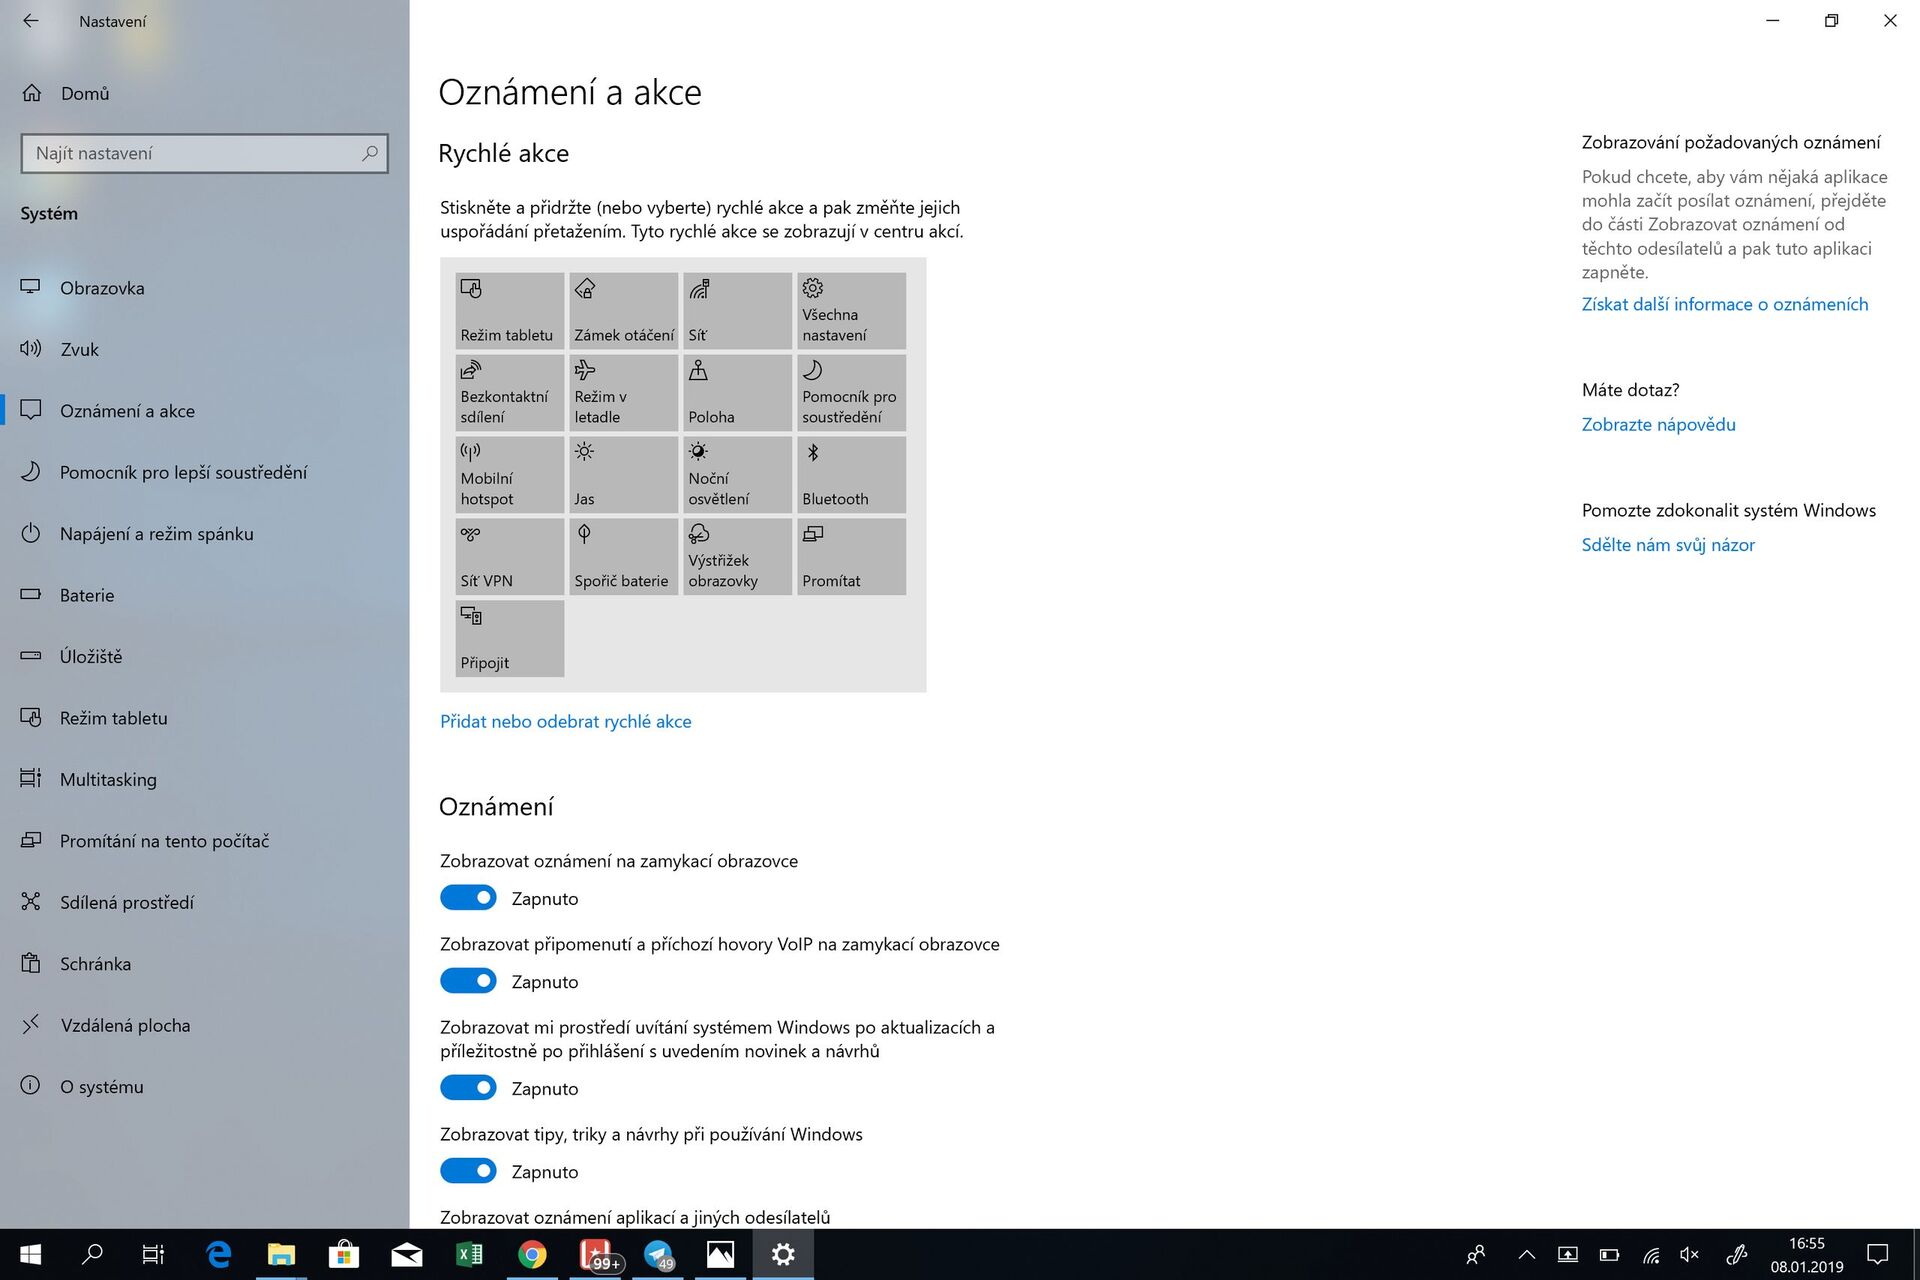Open Zvuk settings in the sidebar

[80, 349]
